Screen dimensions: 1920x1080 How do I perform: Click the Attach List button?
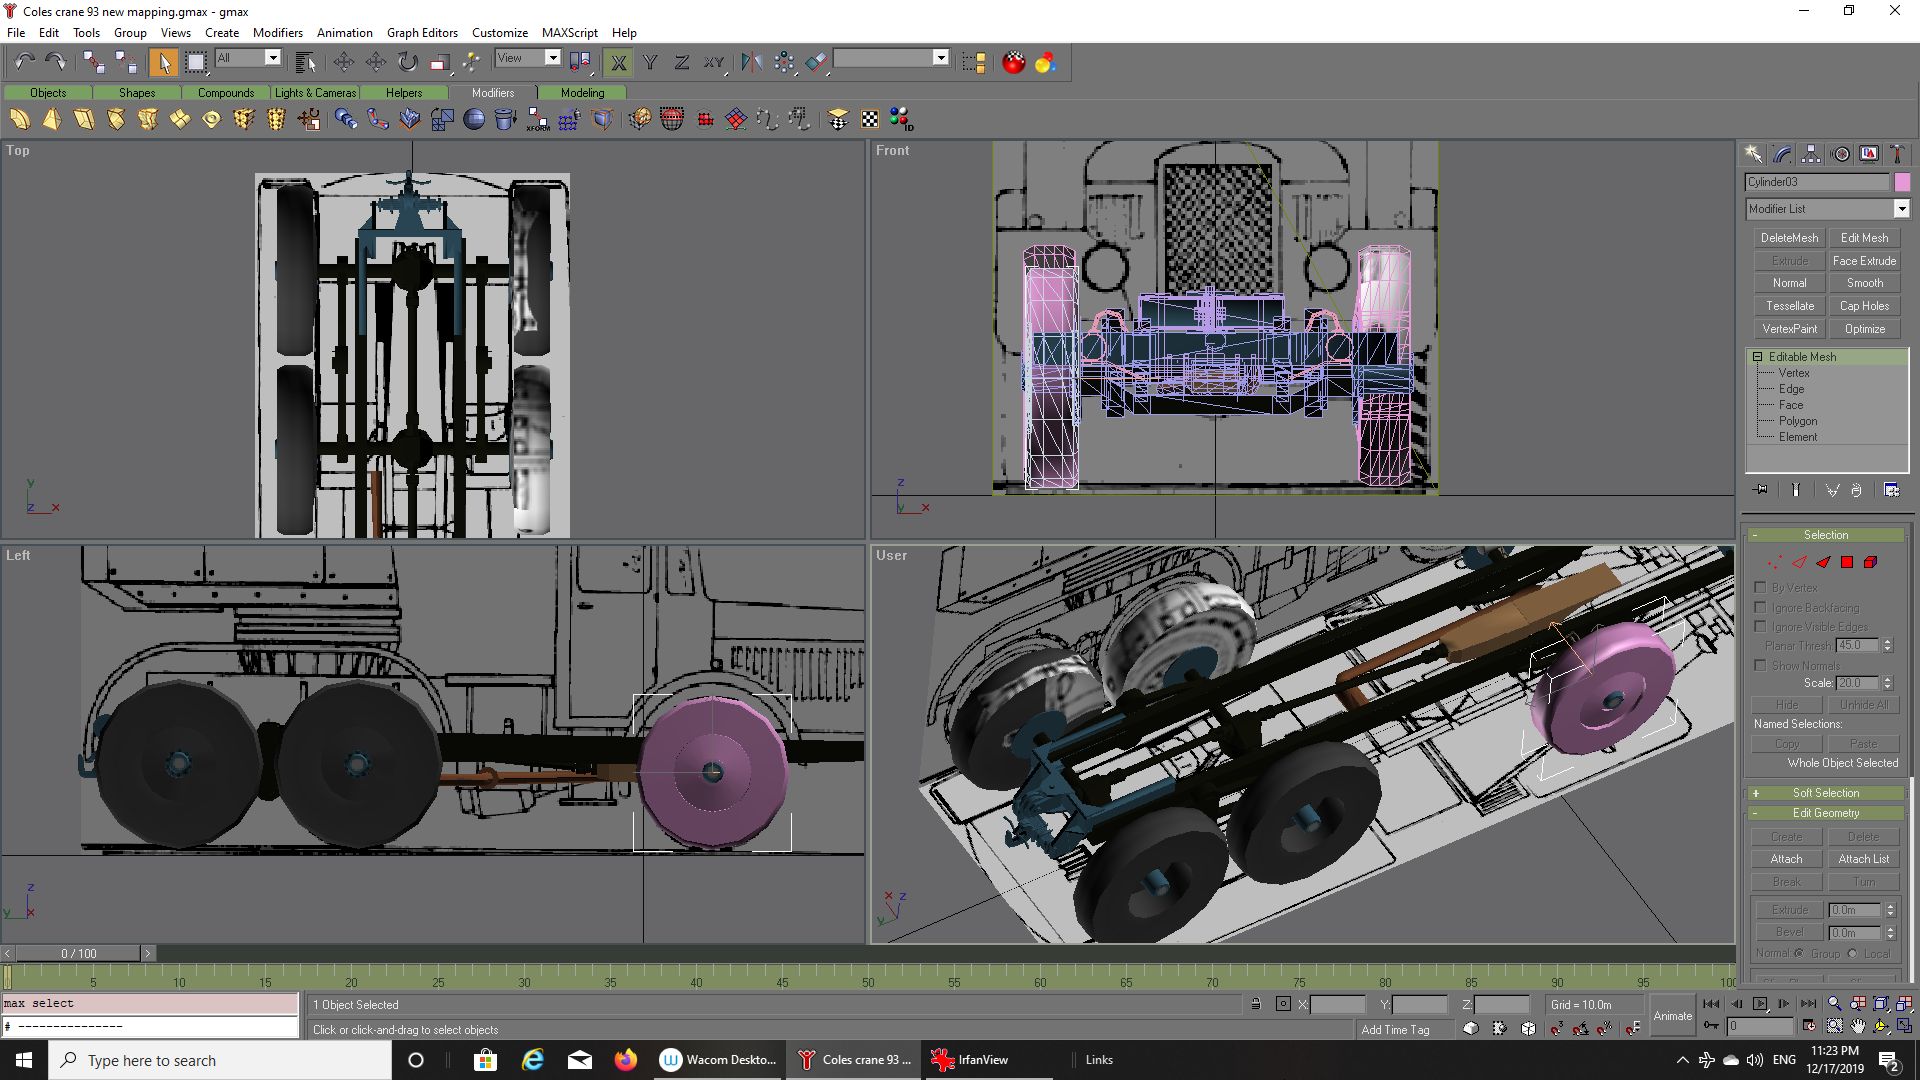pyautogui.click(x=1863, y=859)
